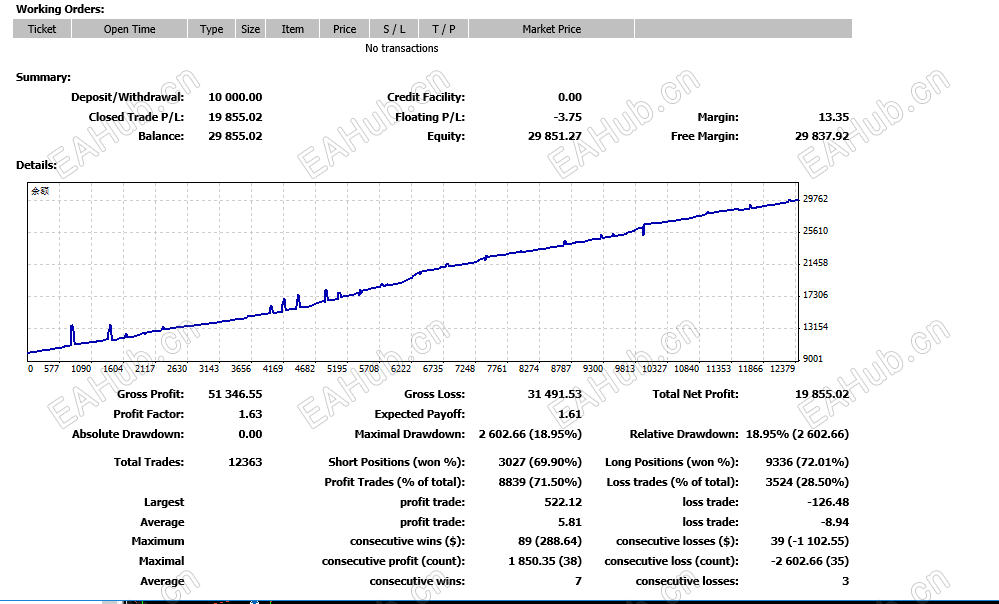Click the S / L column header
The image size is (999, 604).
click(x=394, y=29)
